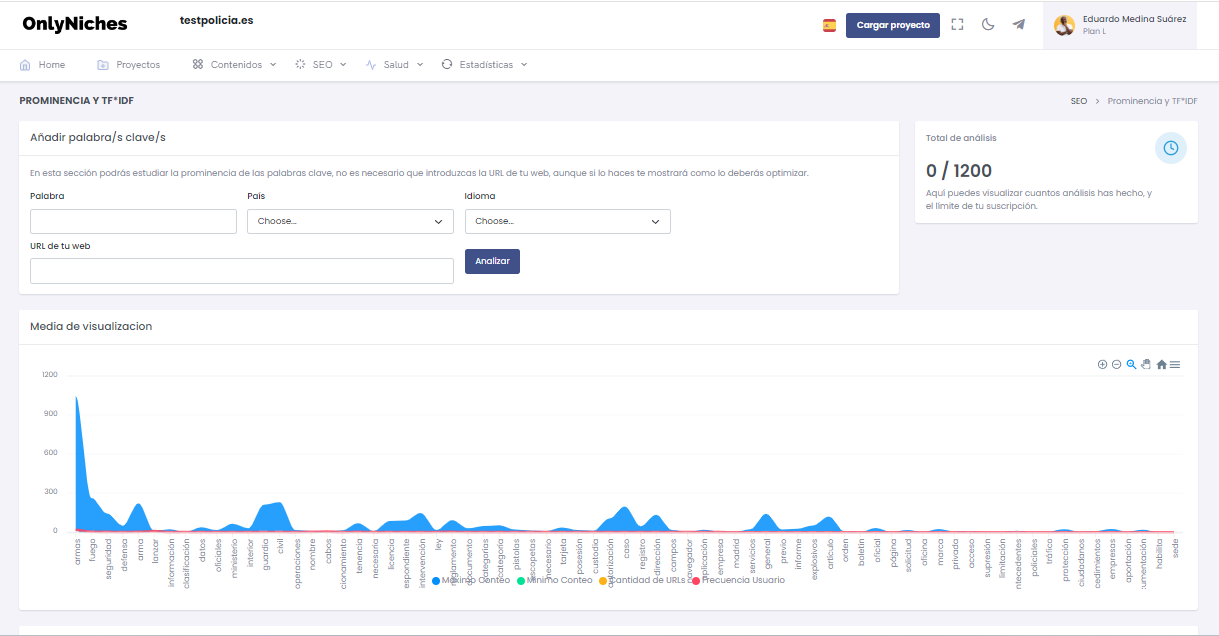Image resolution: width=1219 pixels, height=636 pixels.
Task: Open the Telegram send icon in the header
Action: [1019, 24]
